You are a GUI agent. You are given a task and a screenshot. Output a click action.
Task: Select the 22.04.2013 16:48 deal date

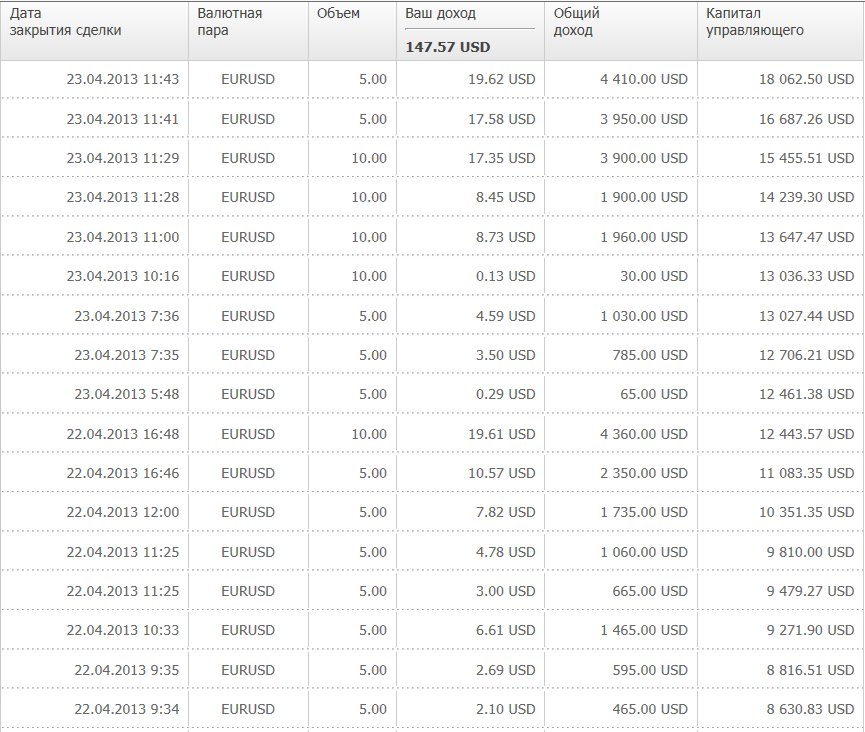[122, 434]
